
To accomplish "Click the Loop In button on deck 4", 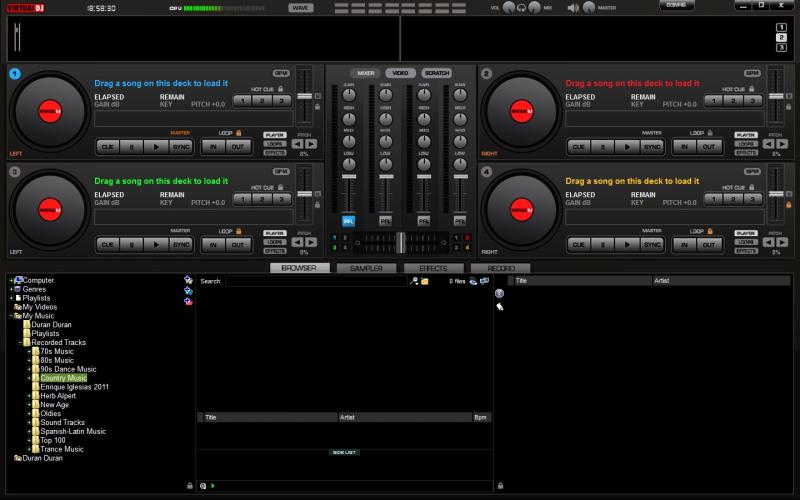I will pos(684,245).
